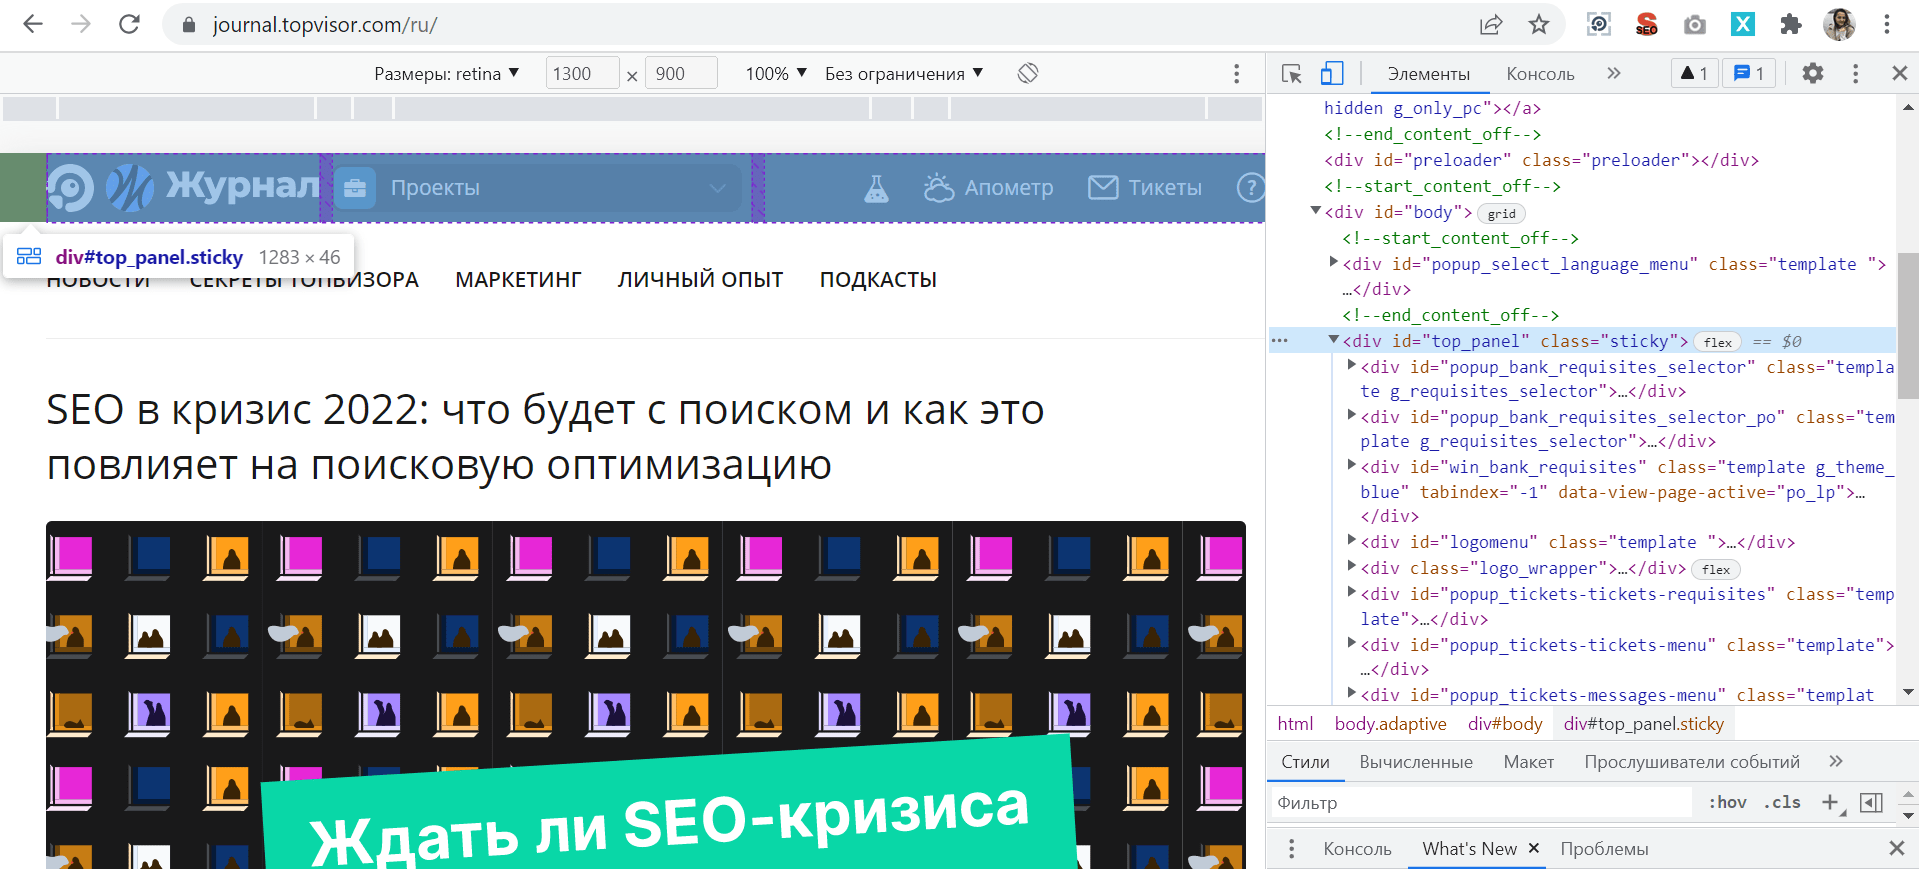Click the grid badge on div#body

pos(1501,213)
